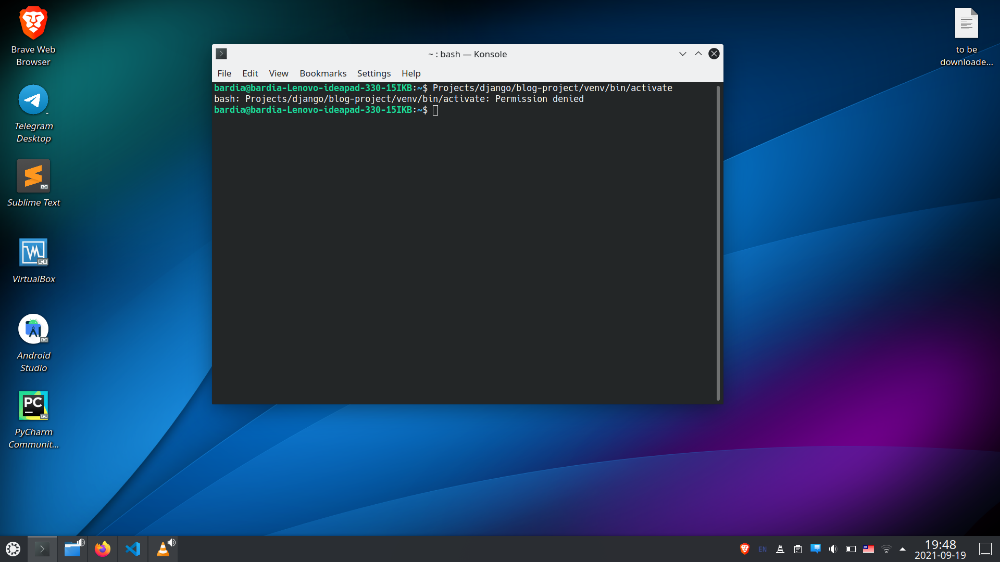
Task: Open the Brave Web Browser desktop icon
Action: click(x=33, y=24)
